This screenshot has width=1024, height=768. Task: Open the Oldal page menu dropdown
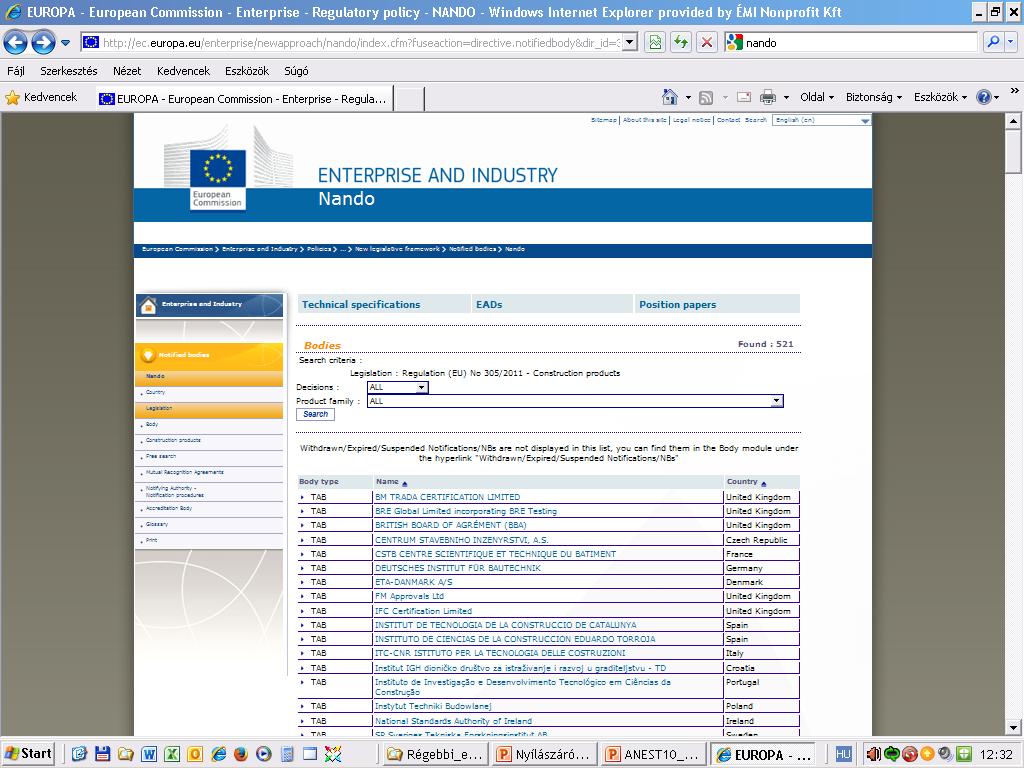(817, 97)
